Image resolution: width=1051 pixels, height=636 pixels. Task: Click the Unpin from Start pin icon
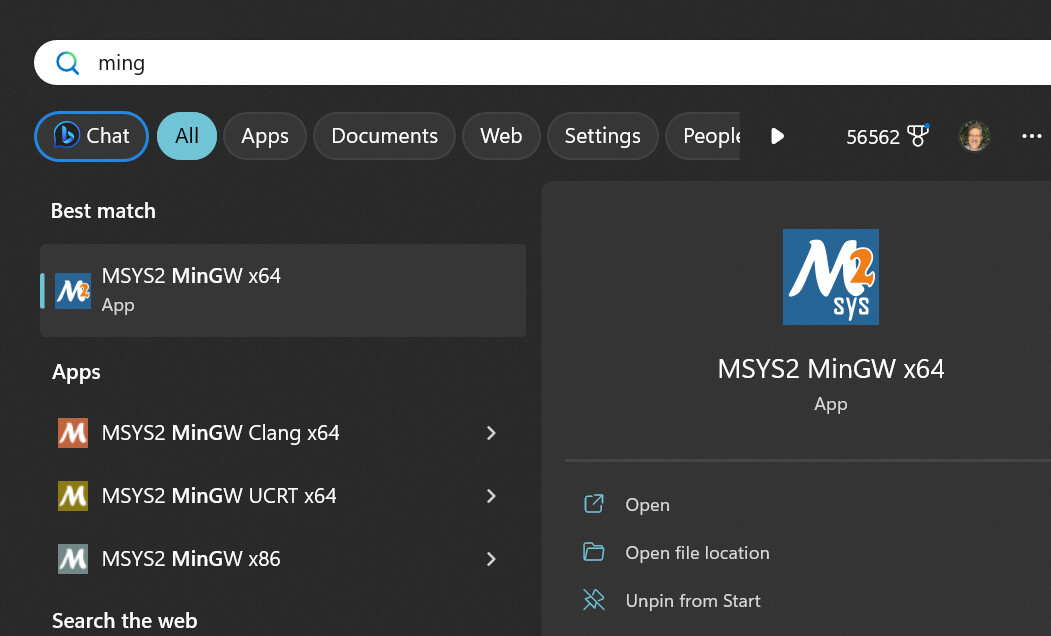(x=594, y=600)
